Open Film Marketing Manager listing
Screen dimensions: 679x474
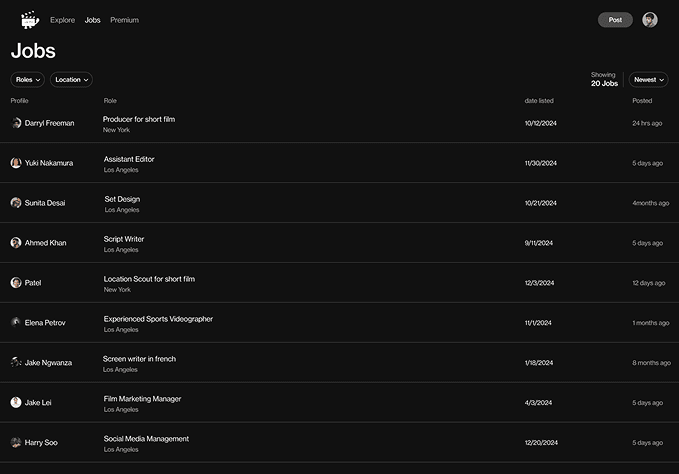click(x=142, y=399)
